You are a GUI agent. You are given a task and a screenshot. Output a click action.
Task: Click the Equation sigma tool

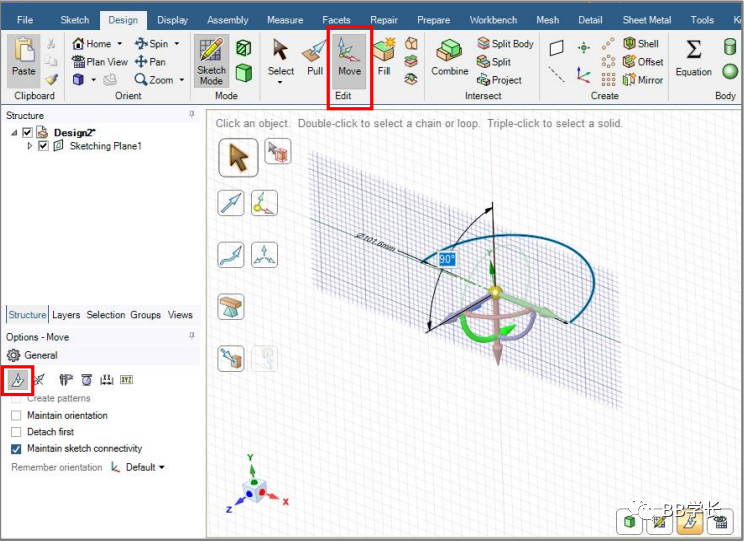[694, 58]
